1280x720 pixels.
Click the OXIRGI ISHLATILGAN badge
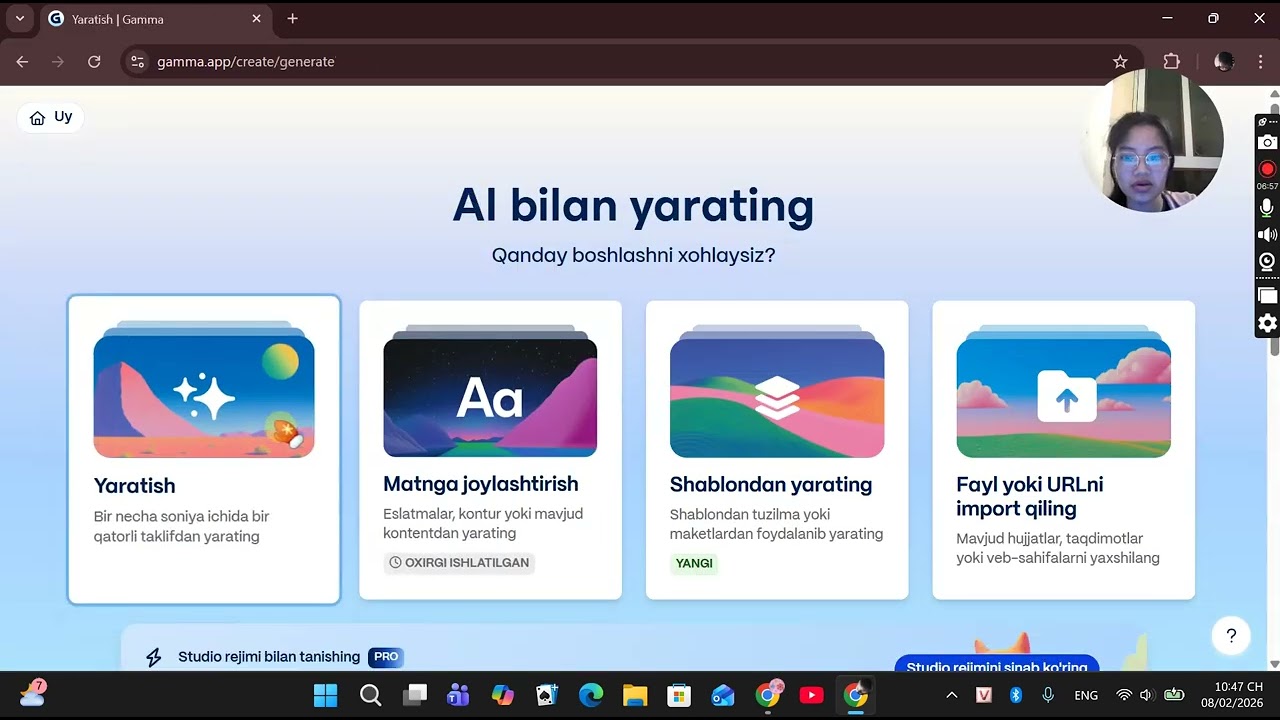459,563
